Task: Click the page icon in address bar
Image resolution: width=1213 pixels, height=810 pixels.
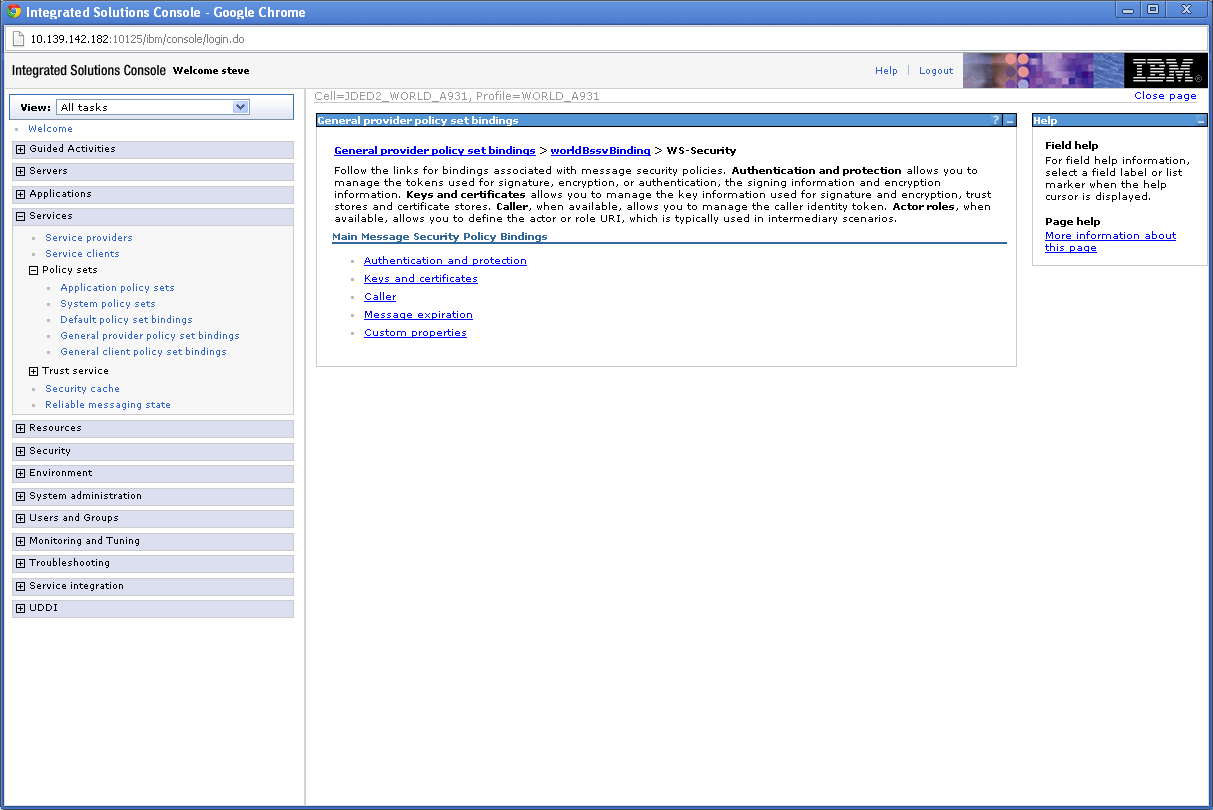Action: pyautogui.click(x=18, y=39)
